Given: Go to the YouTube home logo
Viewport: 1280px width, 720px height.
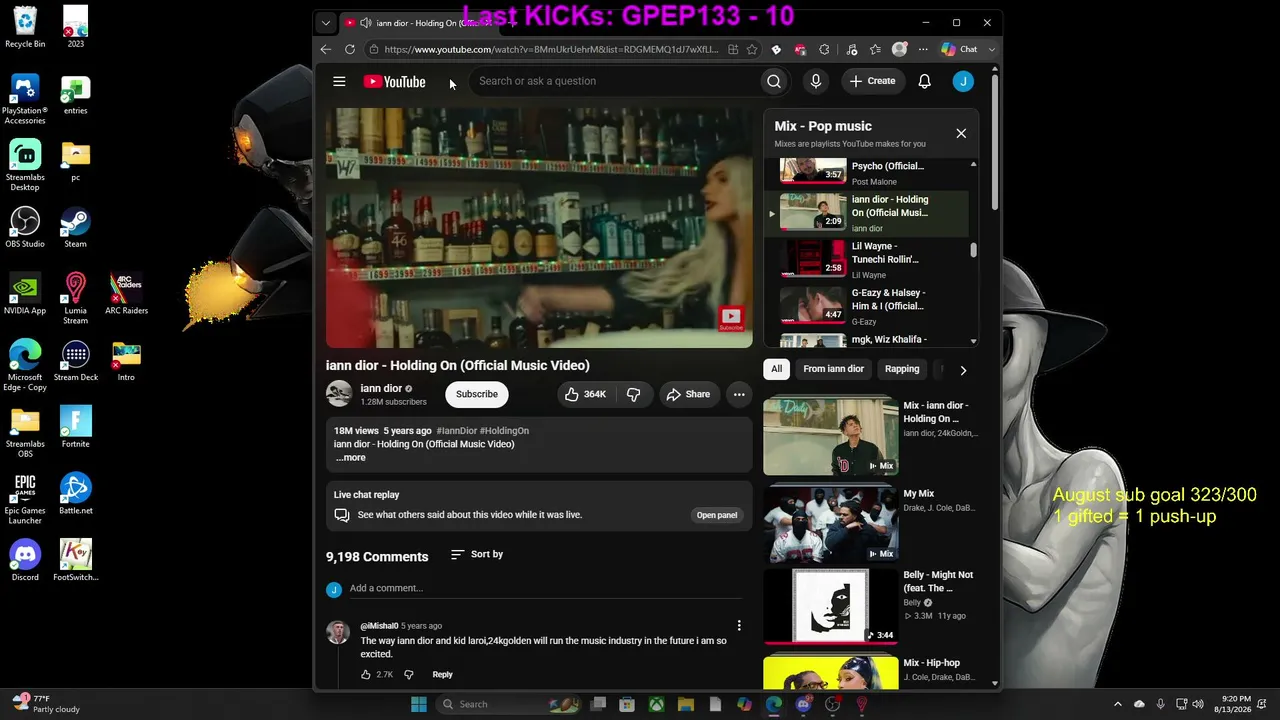Looking at the screenshot, I should click(394, 82).
